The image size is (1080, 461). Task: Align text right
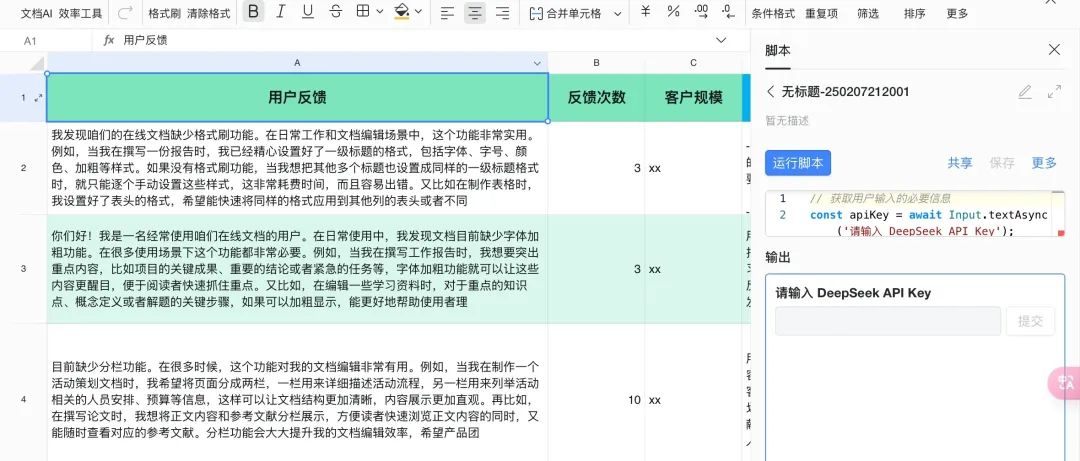(x=503, y=12)
